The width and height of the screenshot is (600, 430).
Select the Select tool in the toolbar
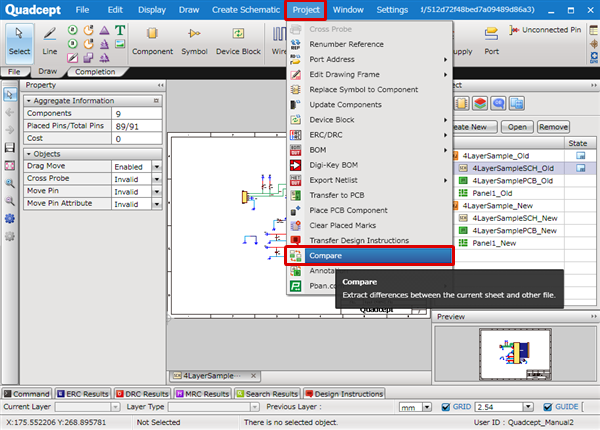19,42
